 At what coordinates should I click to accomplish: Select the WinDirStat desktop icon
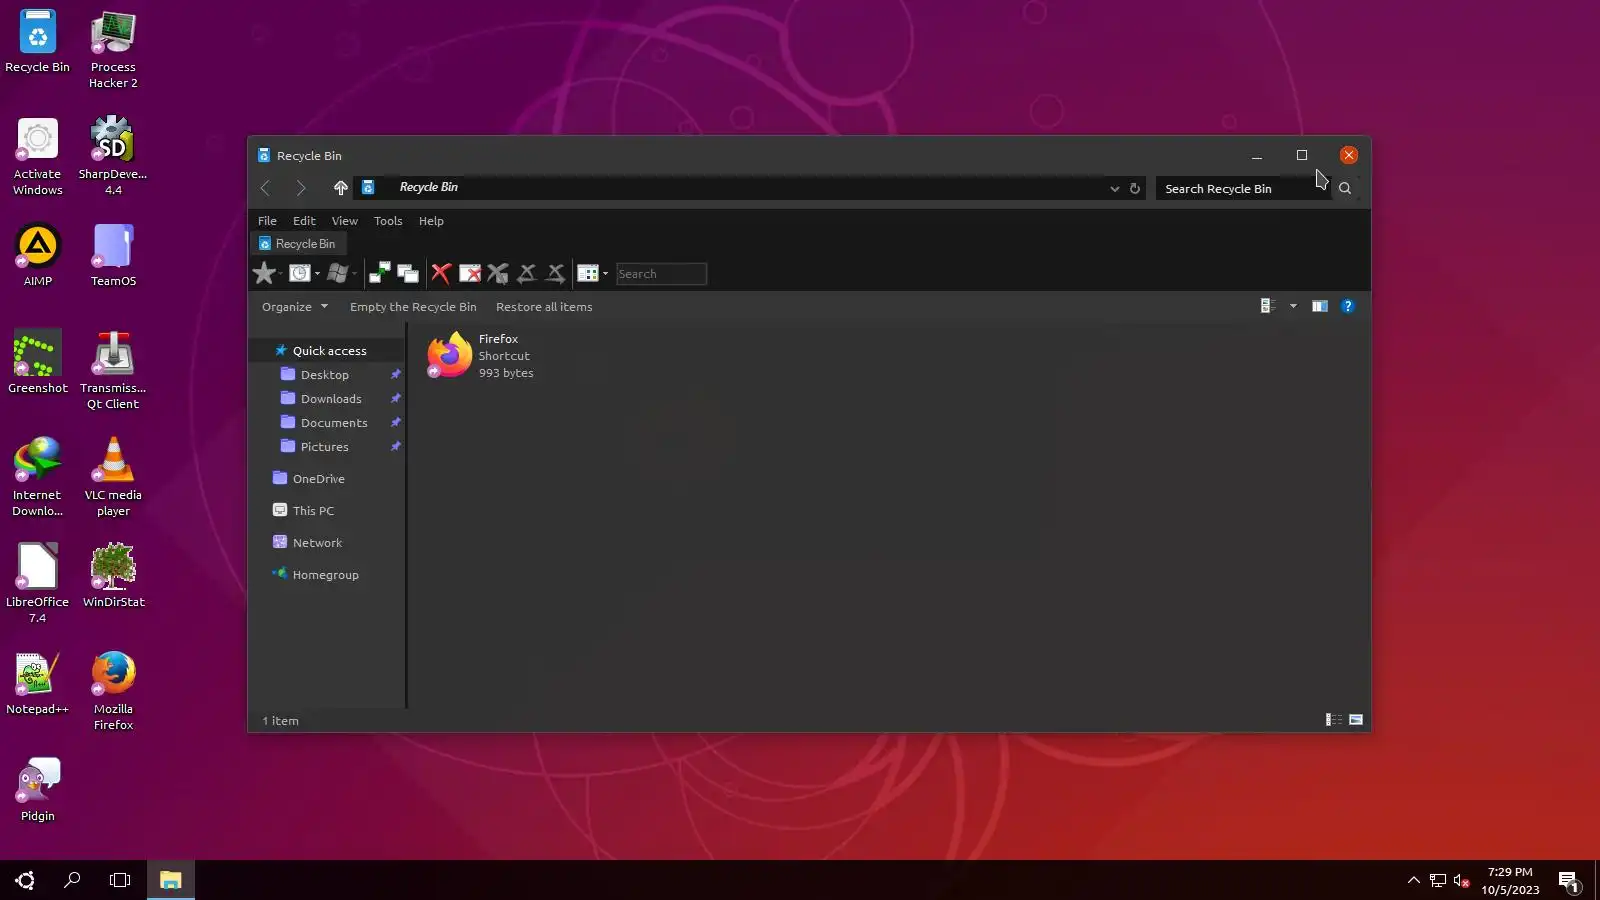[113, 576]
